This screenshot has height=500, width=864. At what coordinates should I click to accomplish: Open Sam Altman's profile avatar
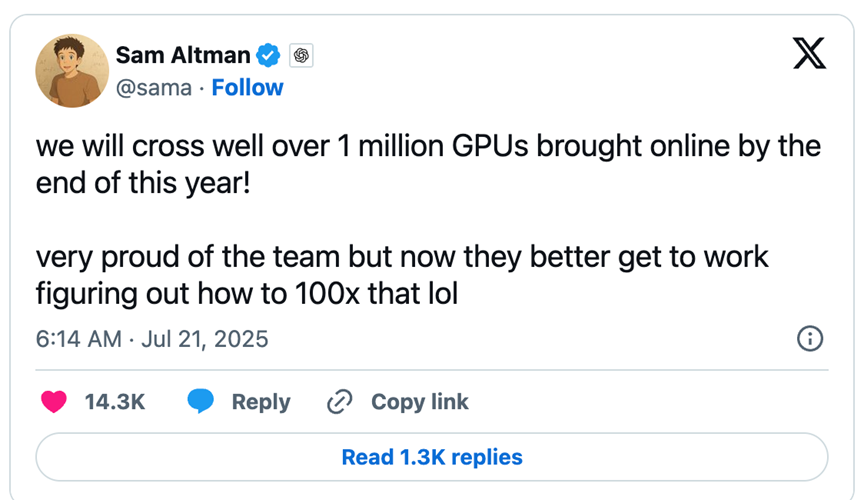point(72,70)
